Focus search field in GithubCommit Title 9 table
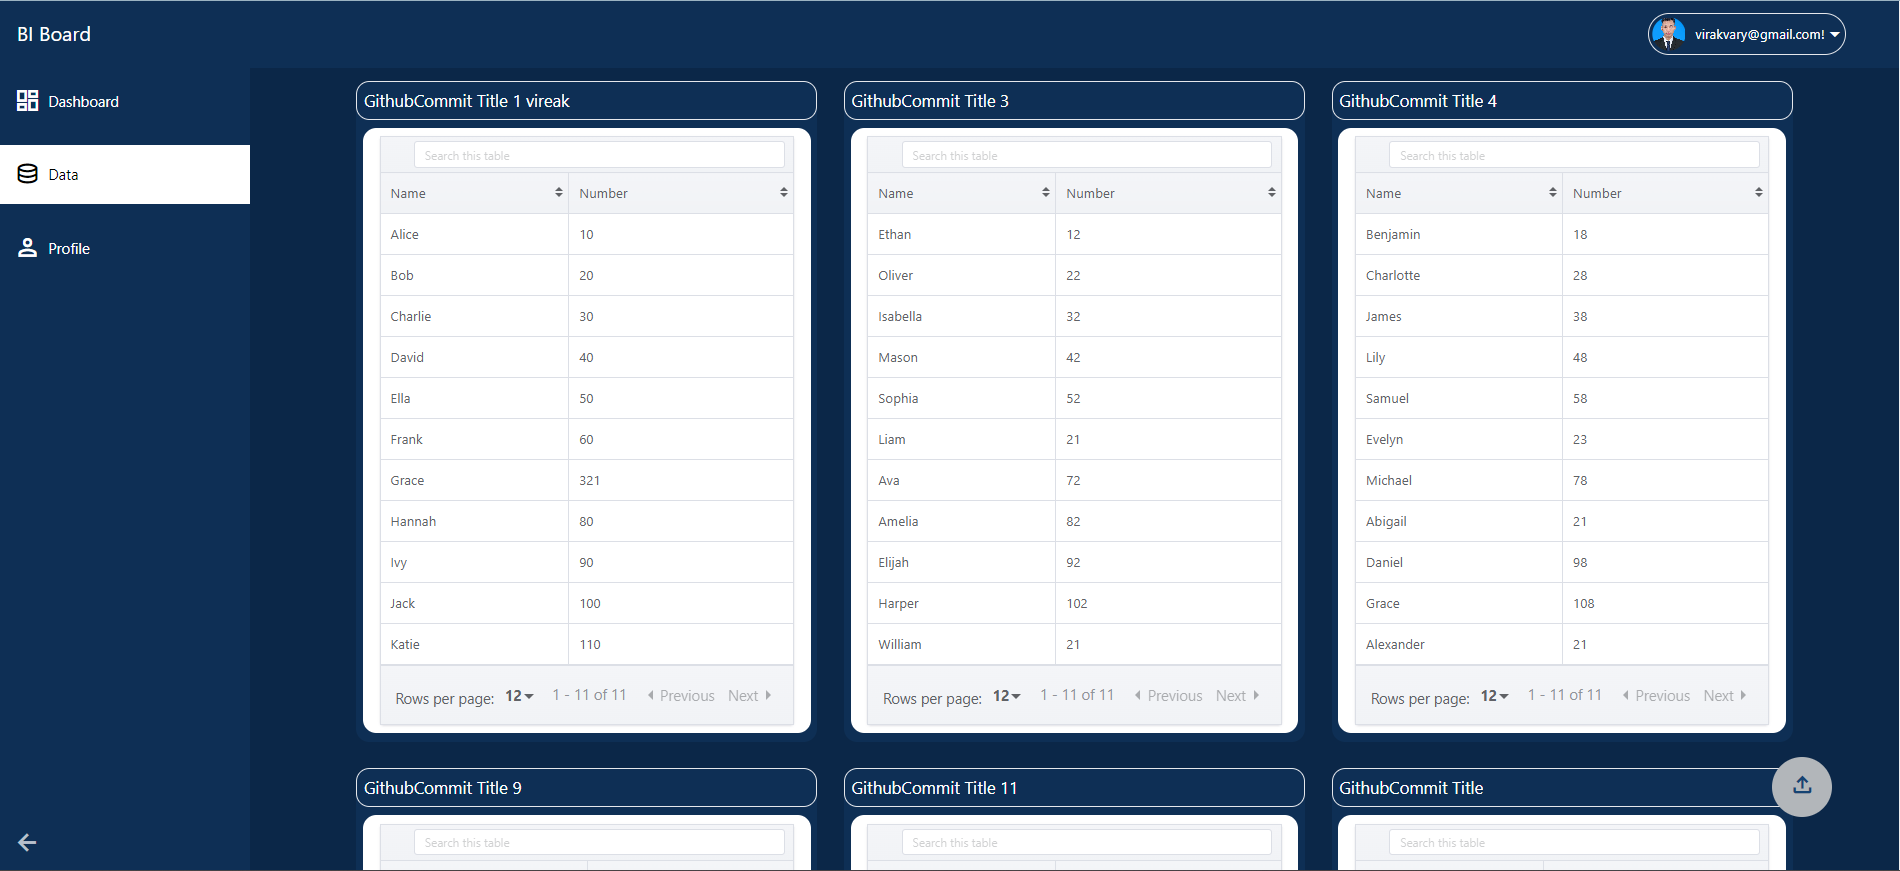This screenshot has width=1900, height=871. (599, 842)
